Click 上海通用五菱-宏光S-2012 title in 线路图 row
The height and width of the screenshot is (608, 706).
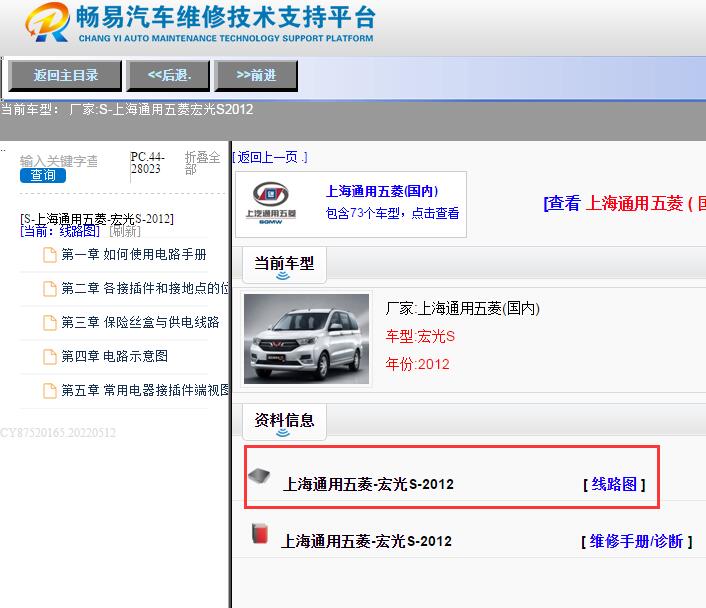(x=368, y=485)
